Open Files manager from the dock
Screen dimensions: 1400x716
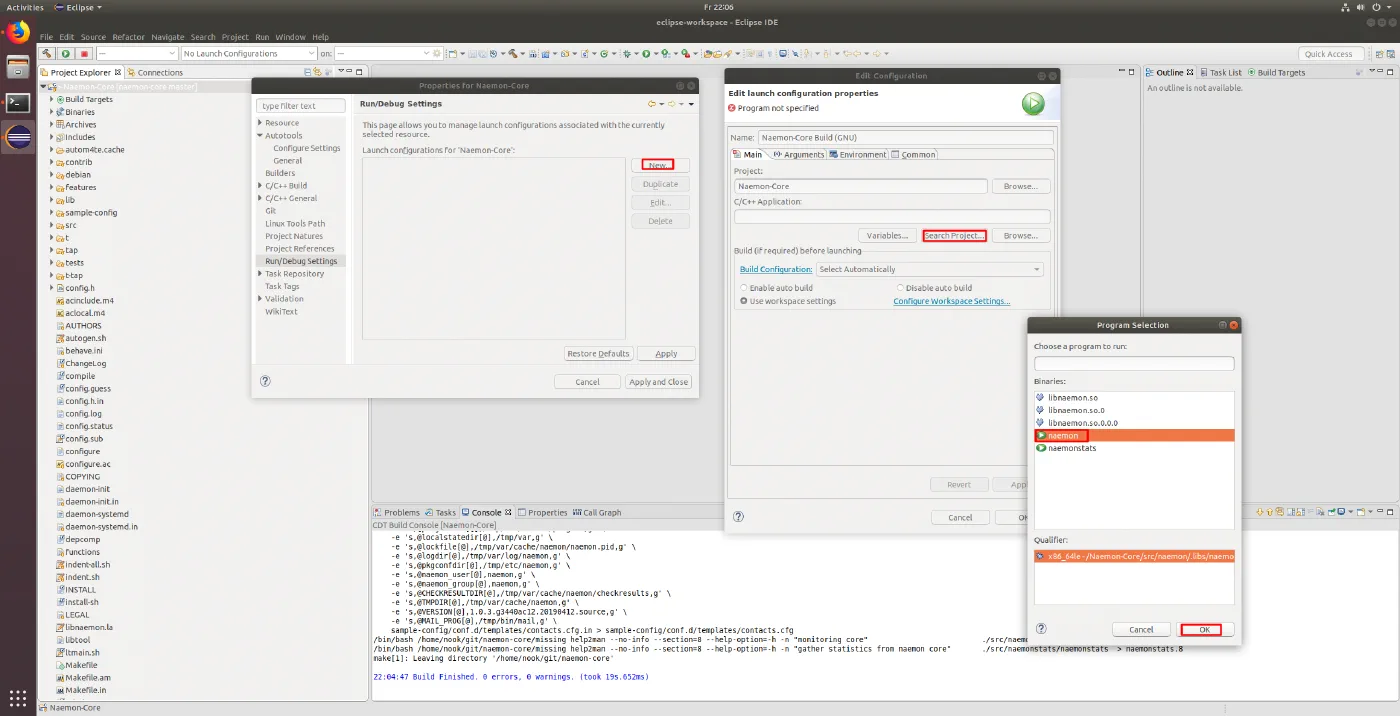click(x=17, y=67)
